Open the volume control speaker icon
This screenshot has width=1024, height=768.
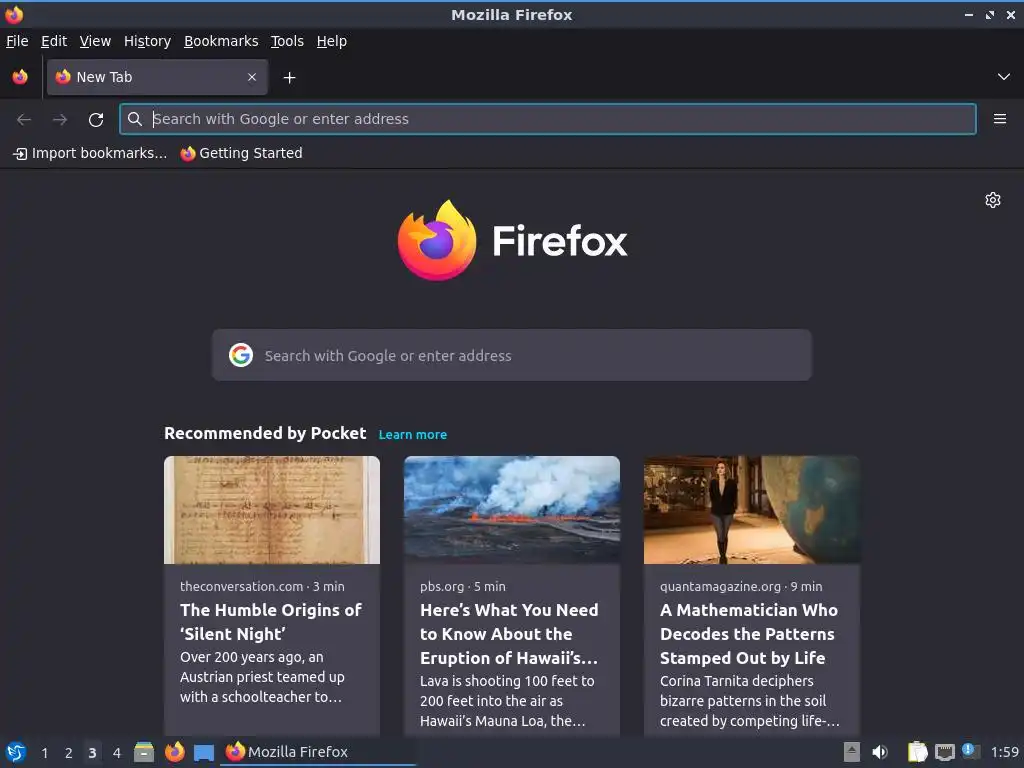pyautogui.click(x=880, y=752)
